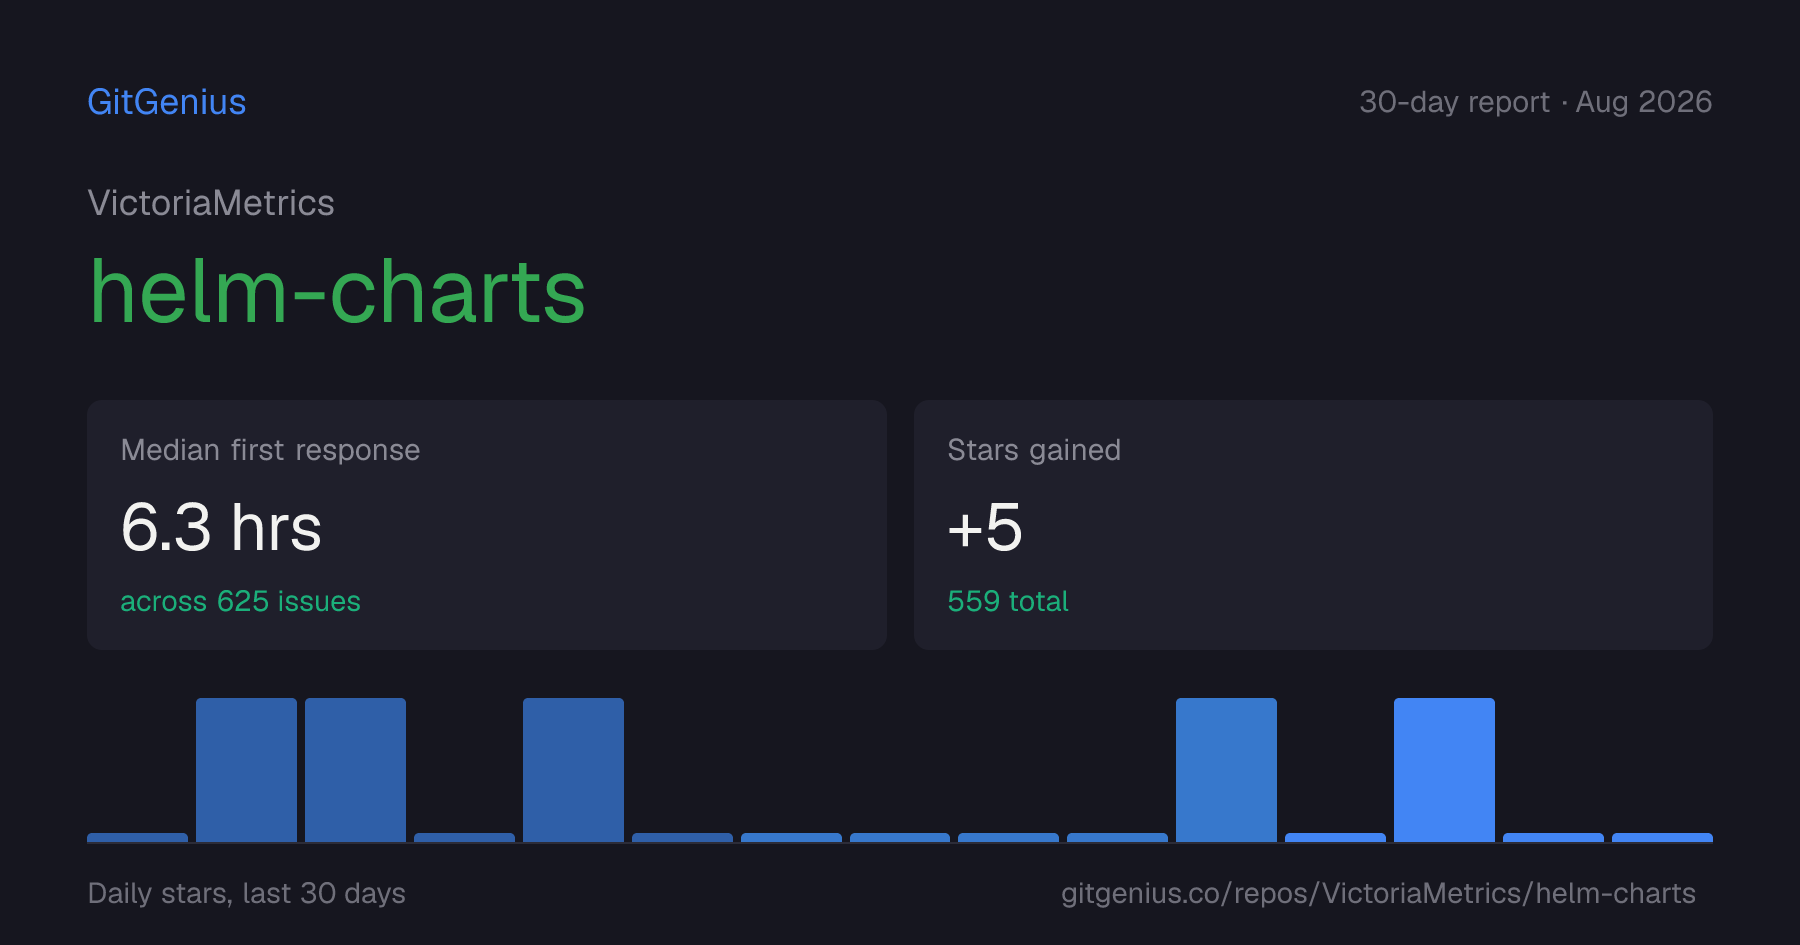Select the VictoriaMetrics organization name

click(x=211, y=203)
